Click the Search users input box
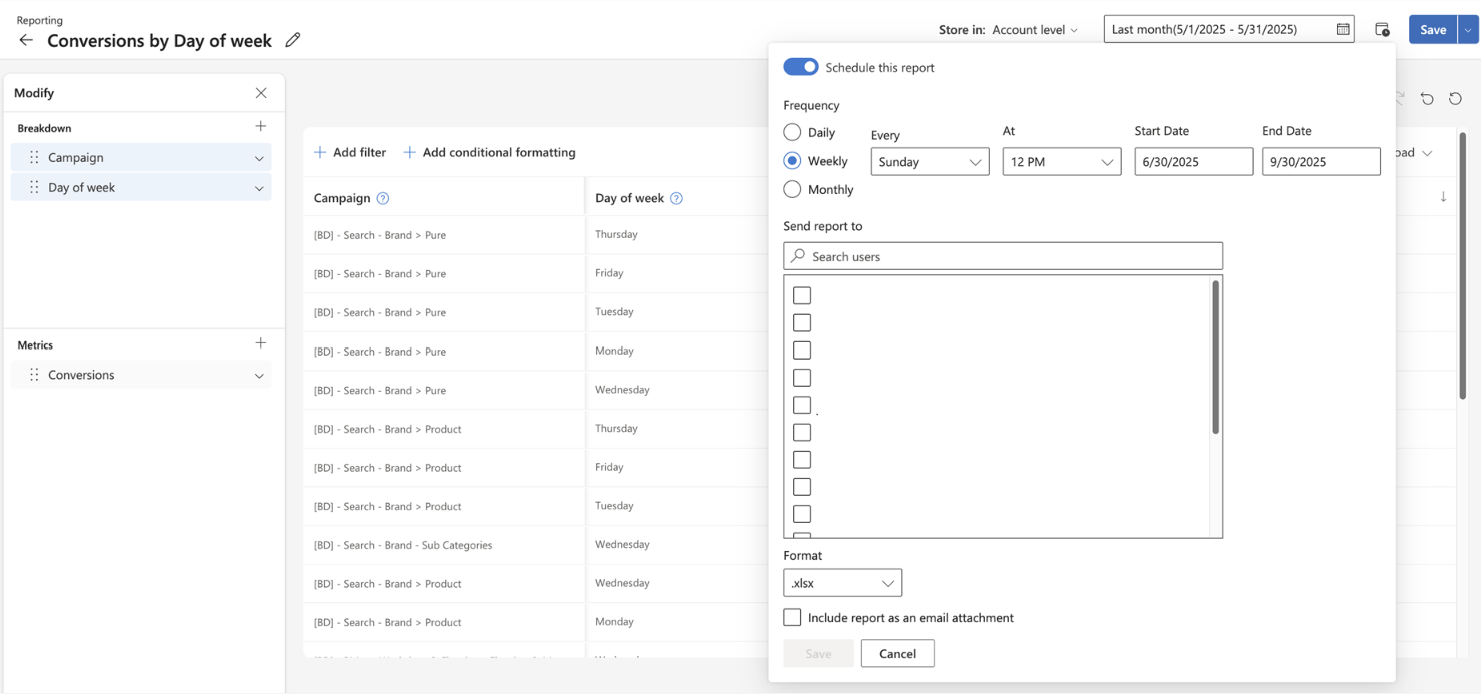 tap(1003, 256)
